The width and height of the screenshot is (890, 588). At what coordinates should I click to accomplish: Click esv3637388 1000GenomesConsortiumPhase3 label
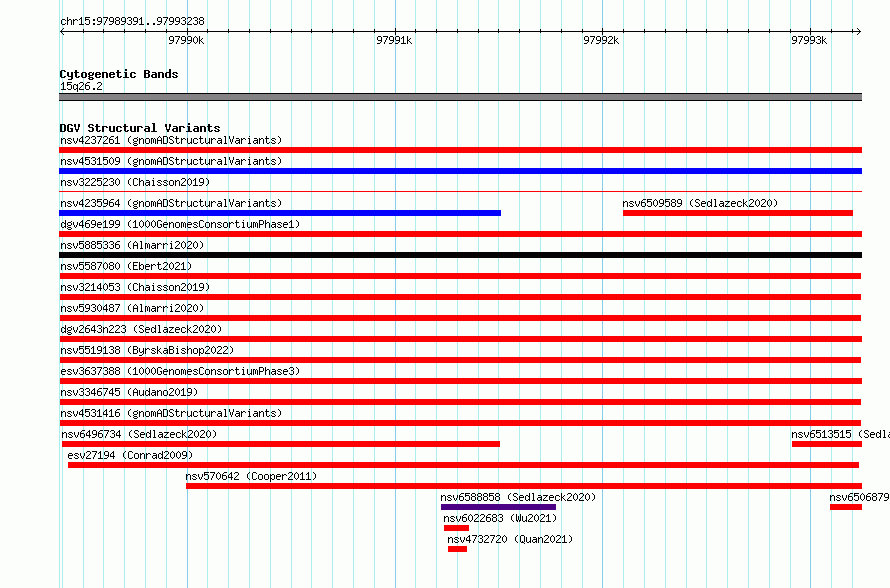click(x=180, y=371)
